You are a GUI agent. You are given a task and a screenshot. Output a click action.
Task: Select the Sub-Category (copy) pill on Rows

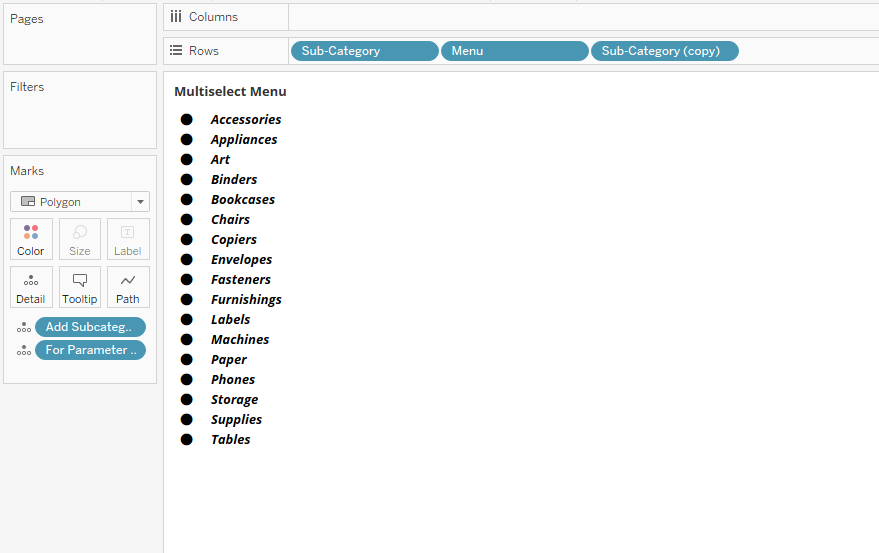(665, 51)
